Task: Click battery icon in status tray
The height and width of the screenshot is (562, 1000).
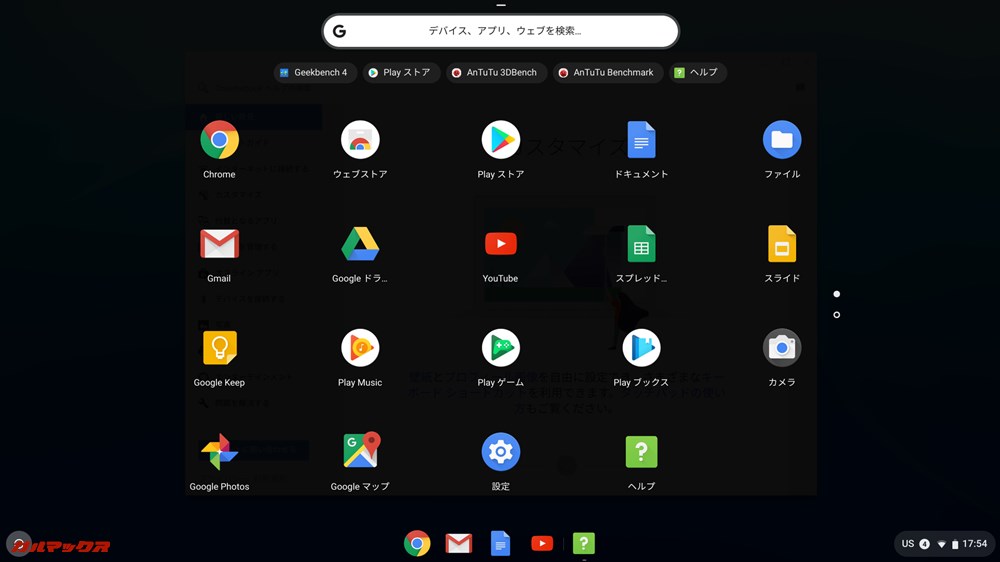Action: tap(955, 544)
